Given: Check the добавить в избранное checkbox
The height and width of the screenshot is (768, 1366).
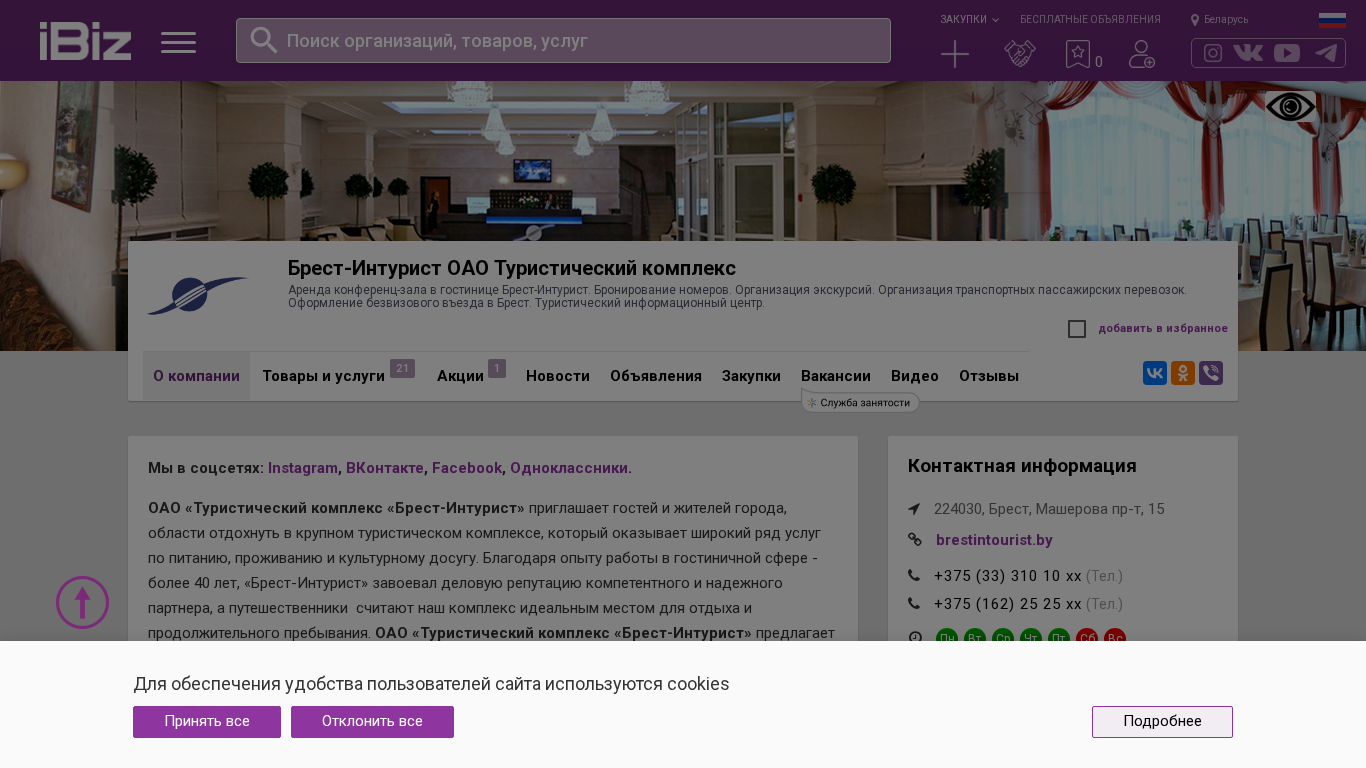Looking at the screenshot, I should (x=1077, y=329).
